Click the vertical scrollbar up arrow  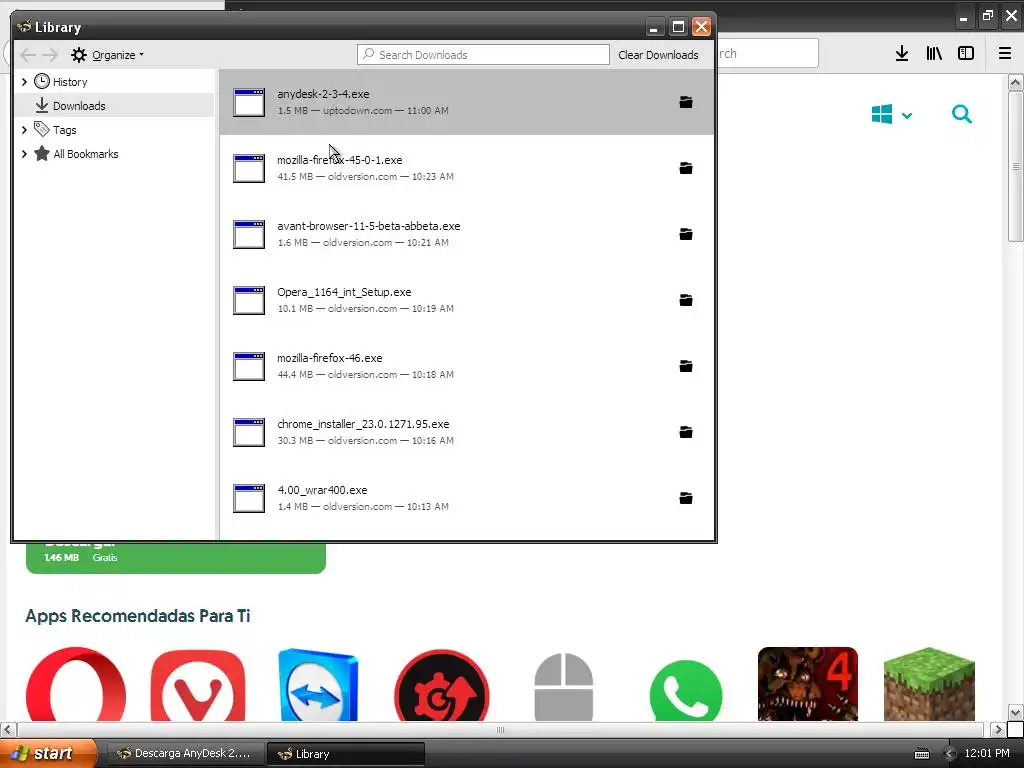coord(1016,82)
